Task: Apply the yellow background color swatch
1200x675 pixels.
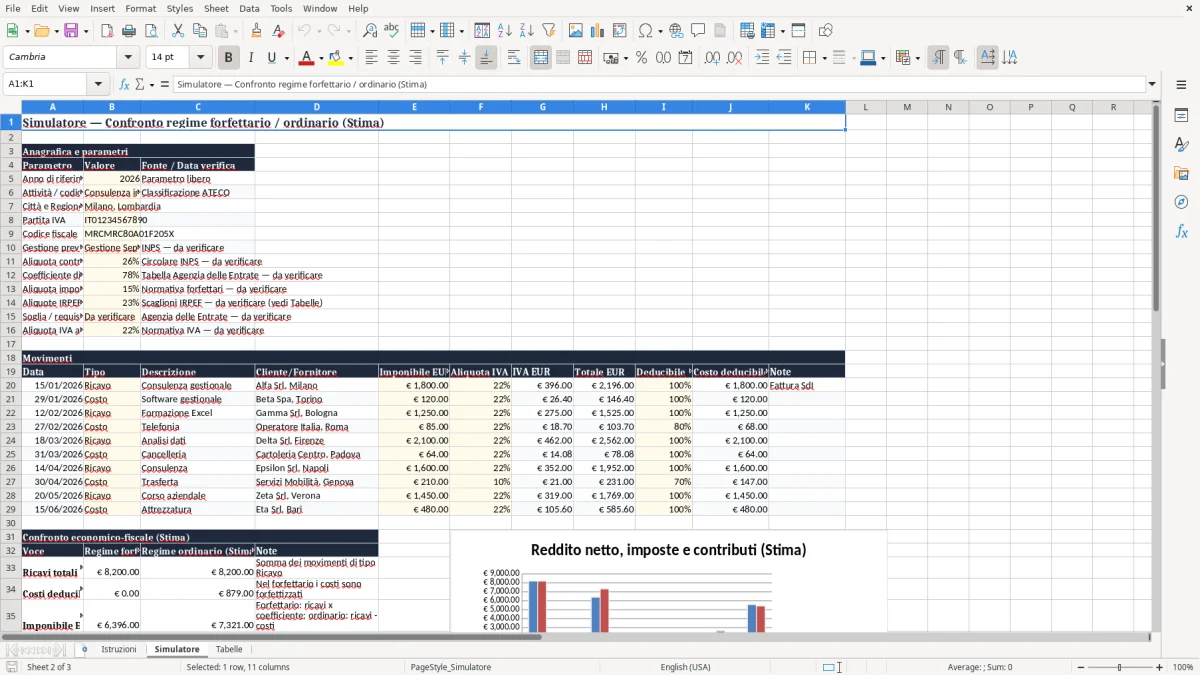Action: [x=336, y=58]
